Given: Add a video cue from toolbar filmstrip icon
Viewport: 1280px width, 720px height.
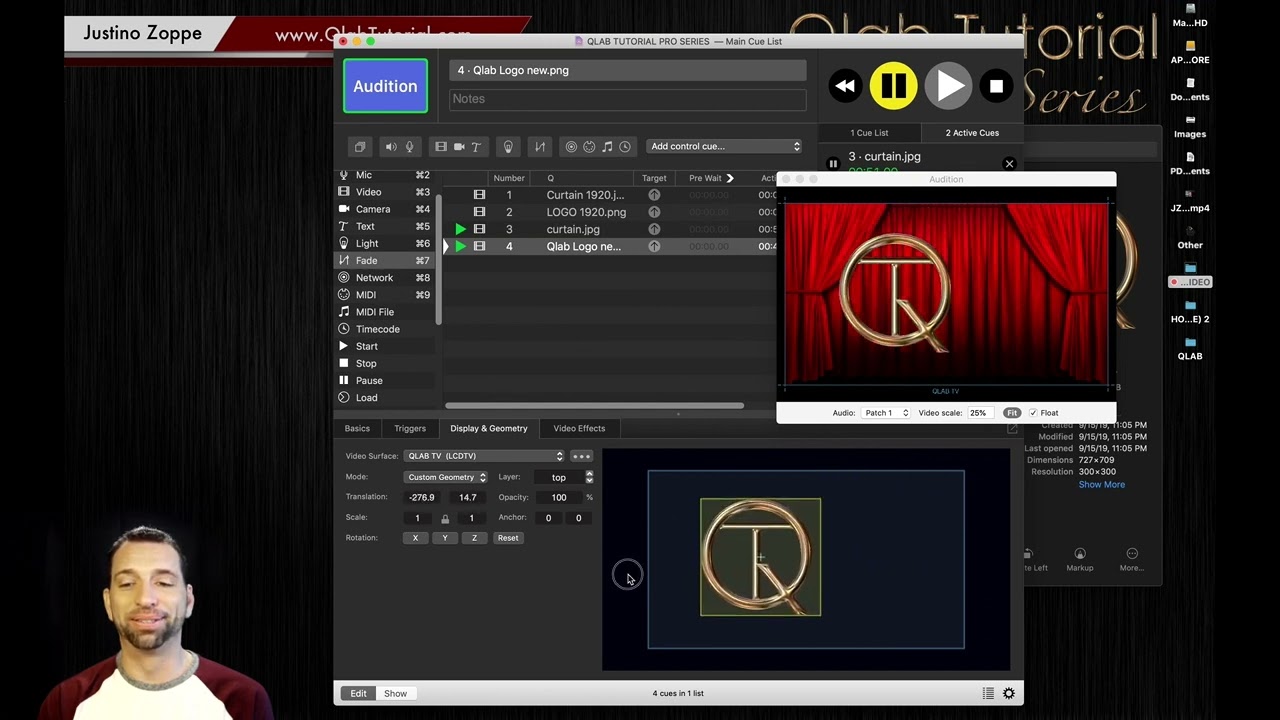Looking at the screenshot, I should [441, 147].
